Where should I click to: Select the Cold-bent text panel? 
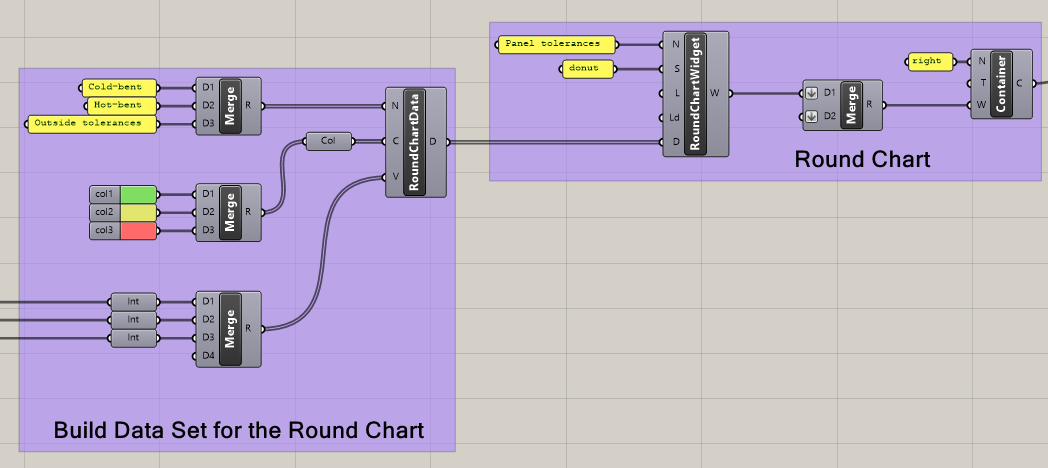[122, 87]
